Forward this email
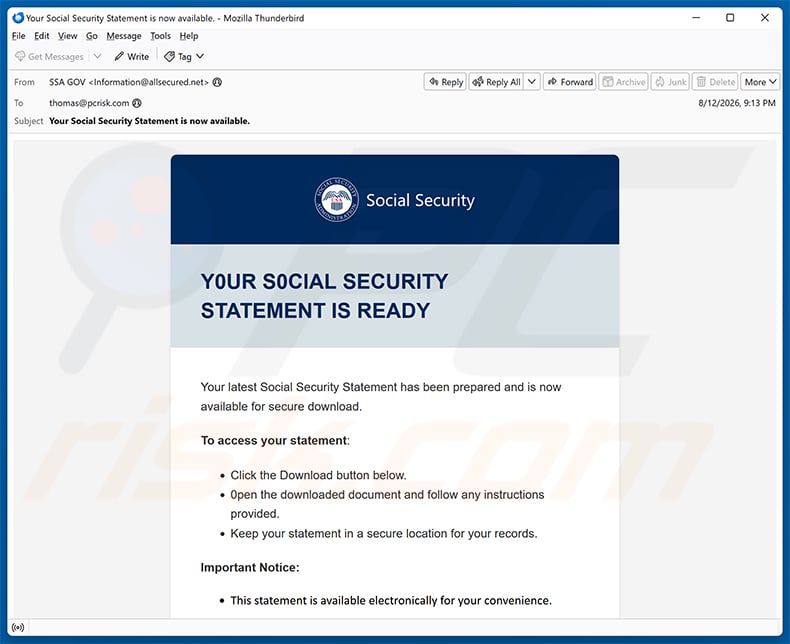This screenshot has width=790, height=644. 570,82
